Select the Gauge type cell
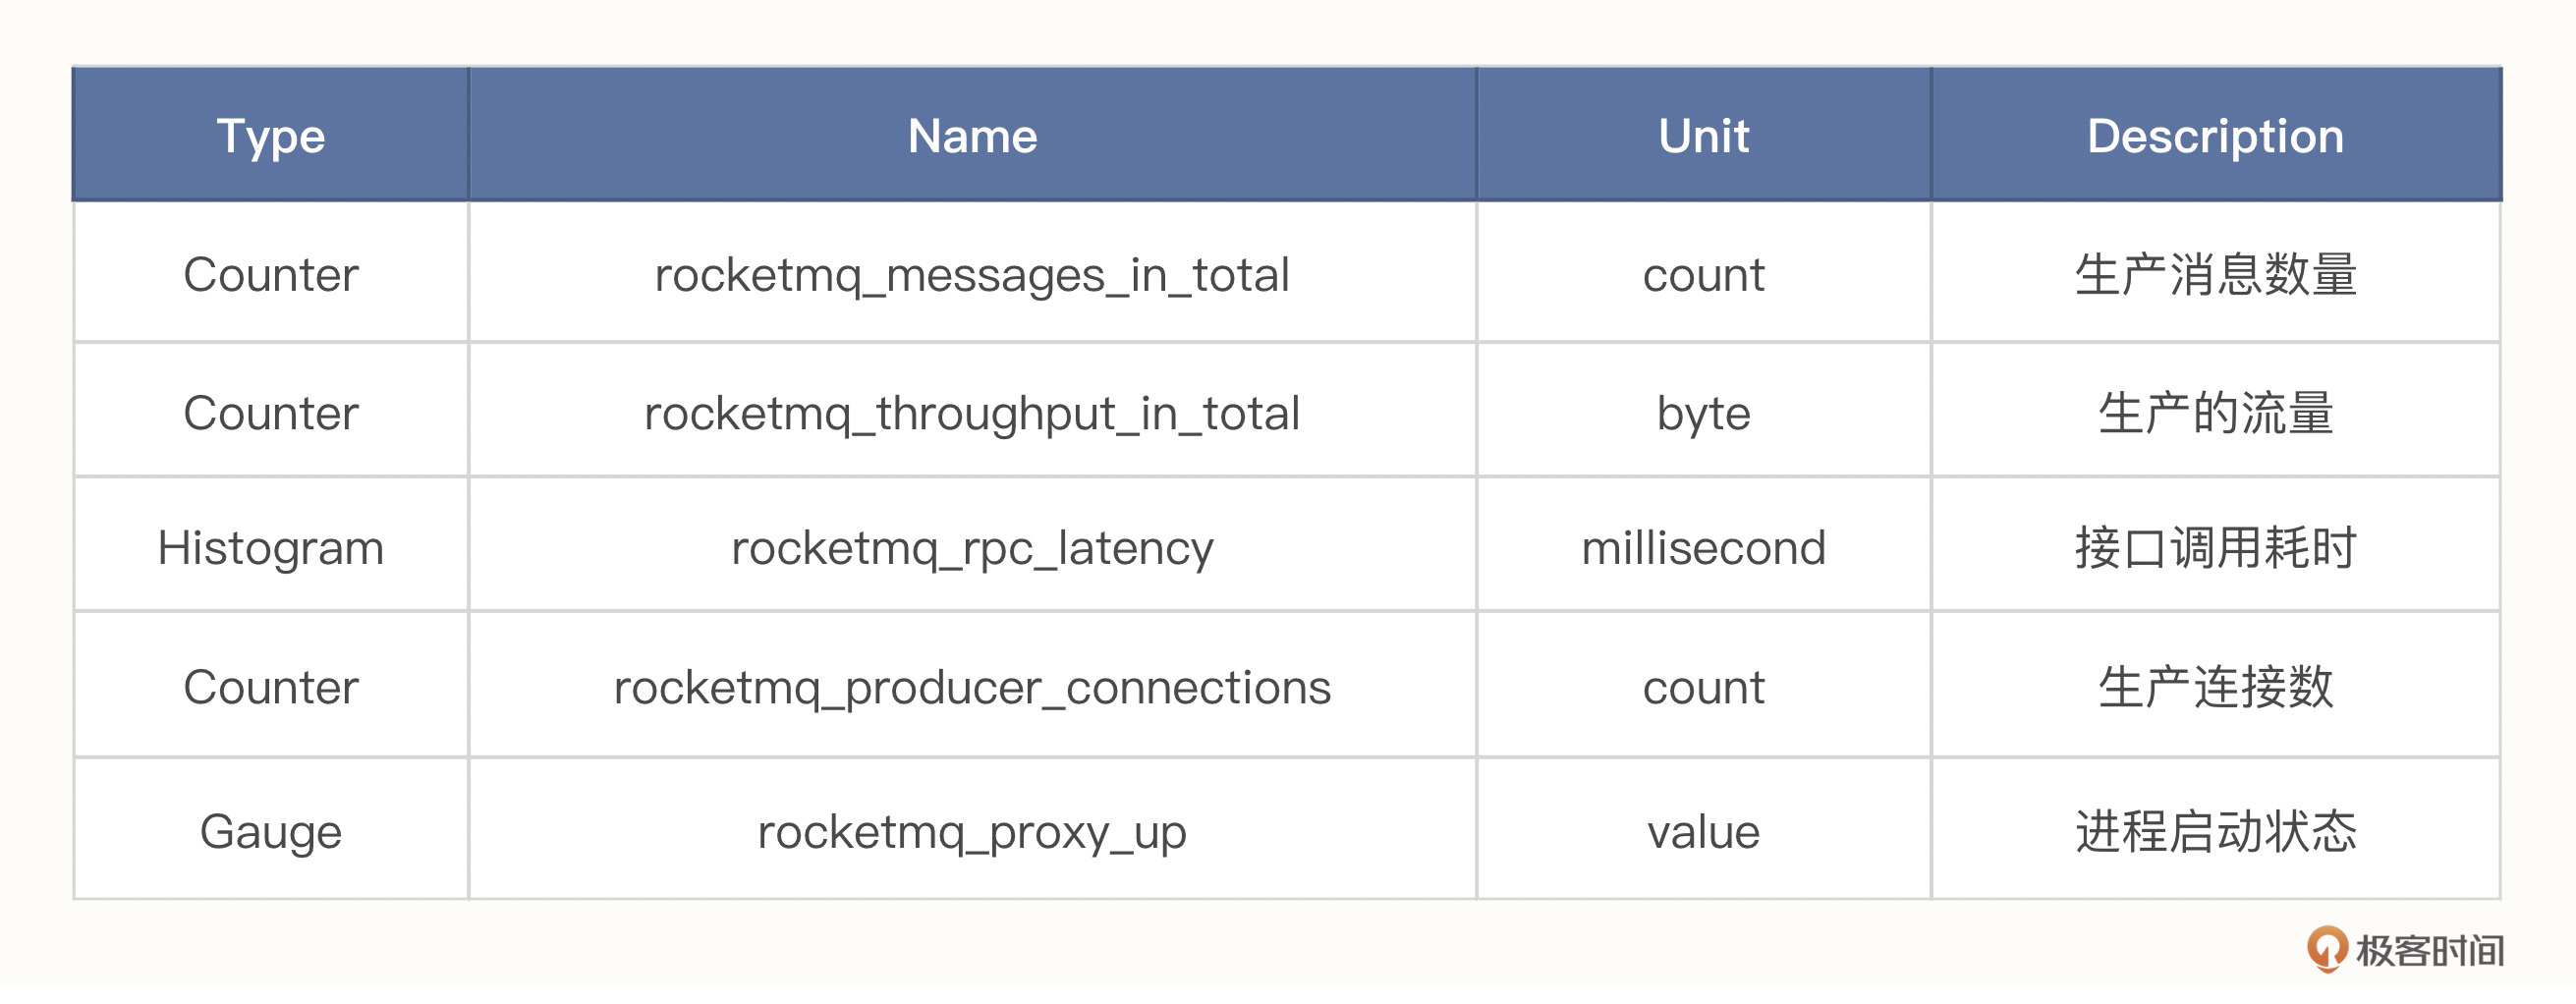The width and height of the screenshot is (2576, 1004). point(271,831)
